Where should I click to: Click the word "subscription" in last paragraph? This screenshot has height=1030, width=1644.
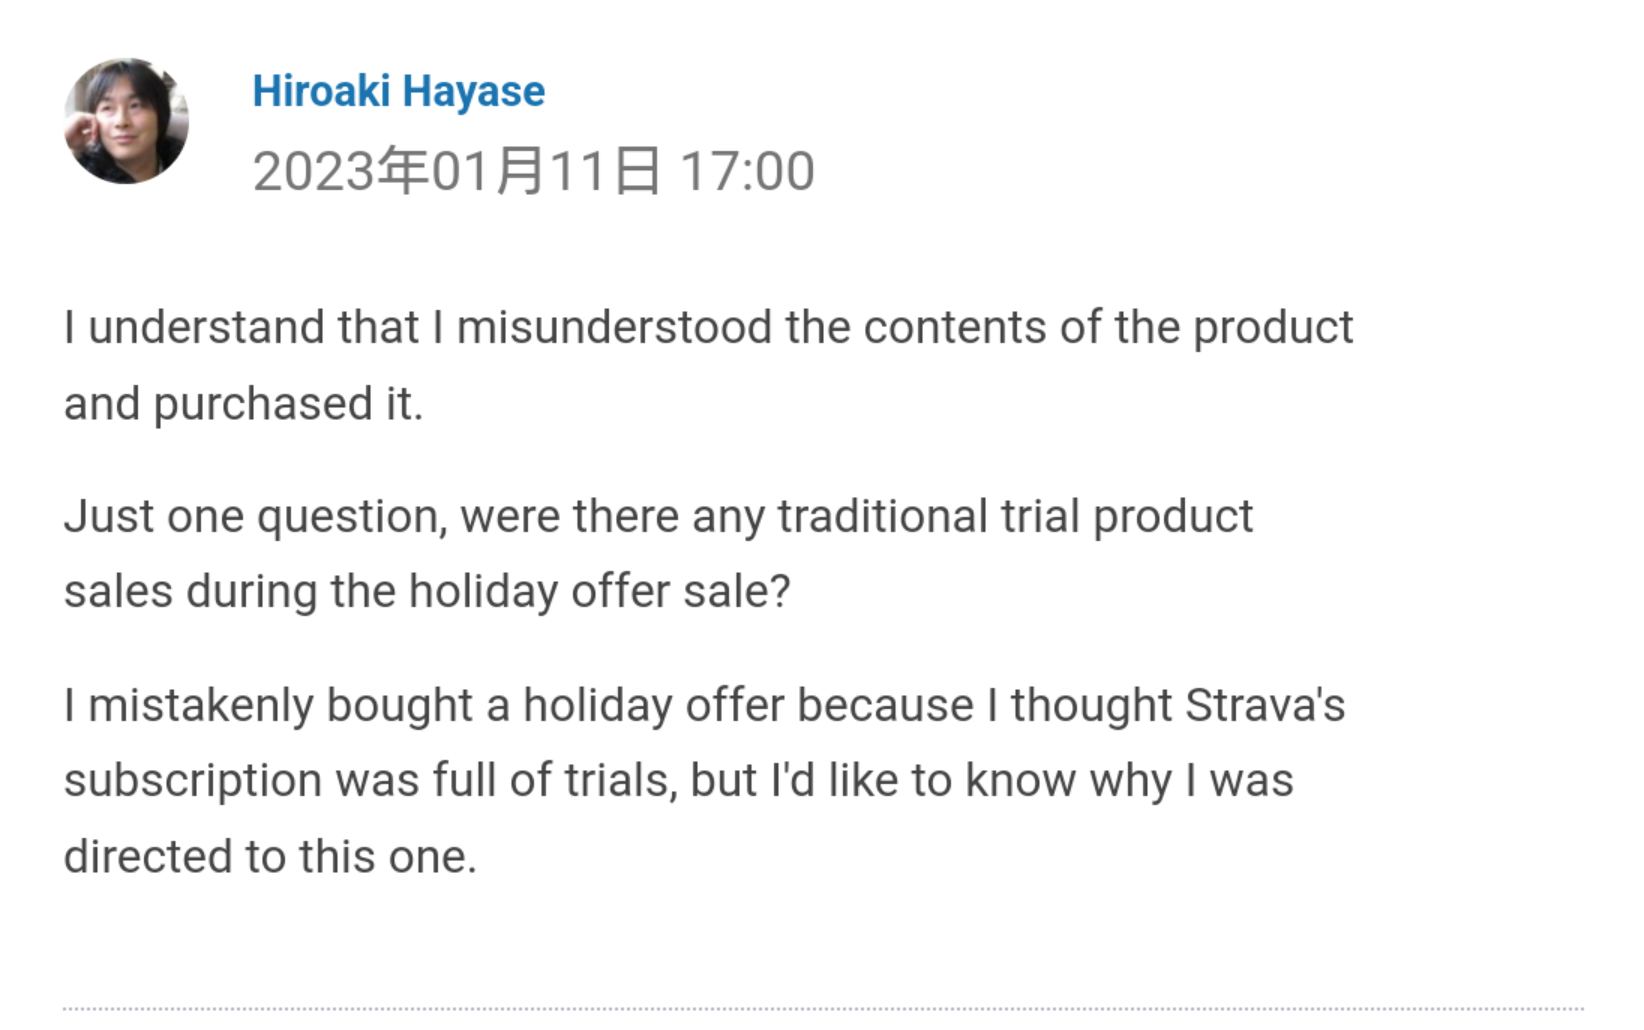click(x=192, y=781)
